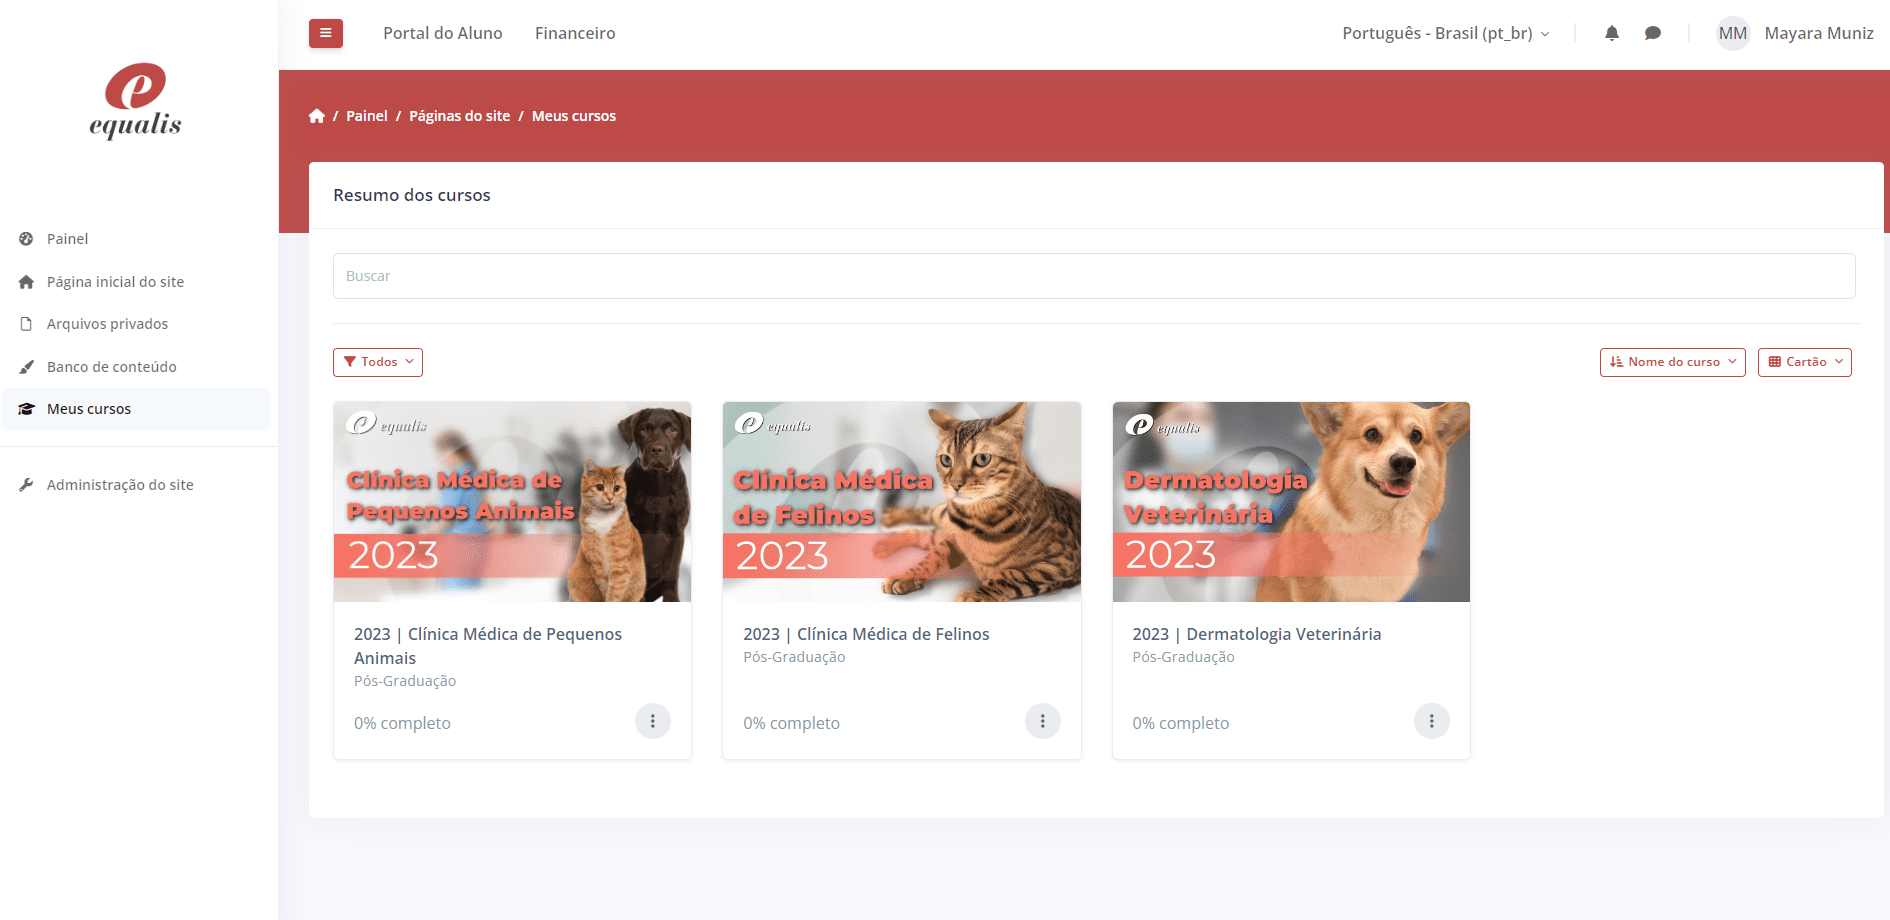The height and width of the screenshot is (920, 1890).
Task: Open options menu for Pequenos Animais card
Action: (652, 721)
